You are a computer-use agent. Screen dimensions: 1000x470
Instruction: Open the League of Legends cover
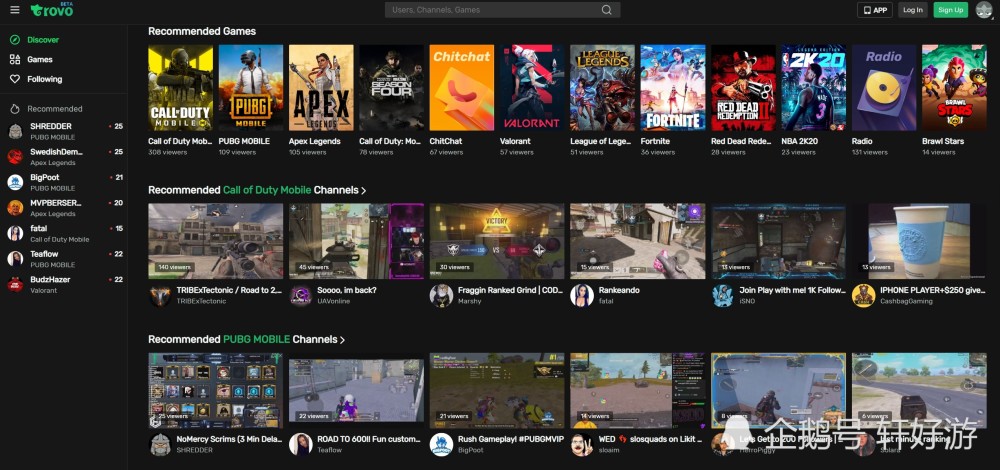pos(603,88)
